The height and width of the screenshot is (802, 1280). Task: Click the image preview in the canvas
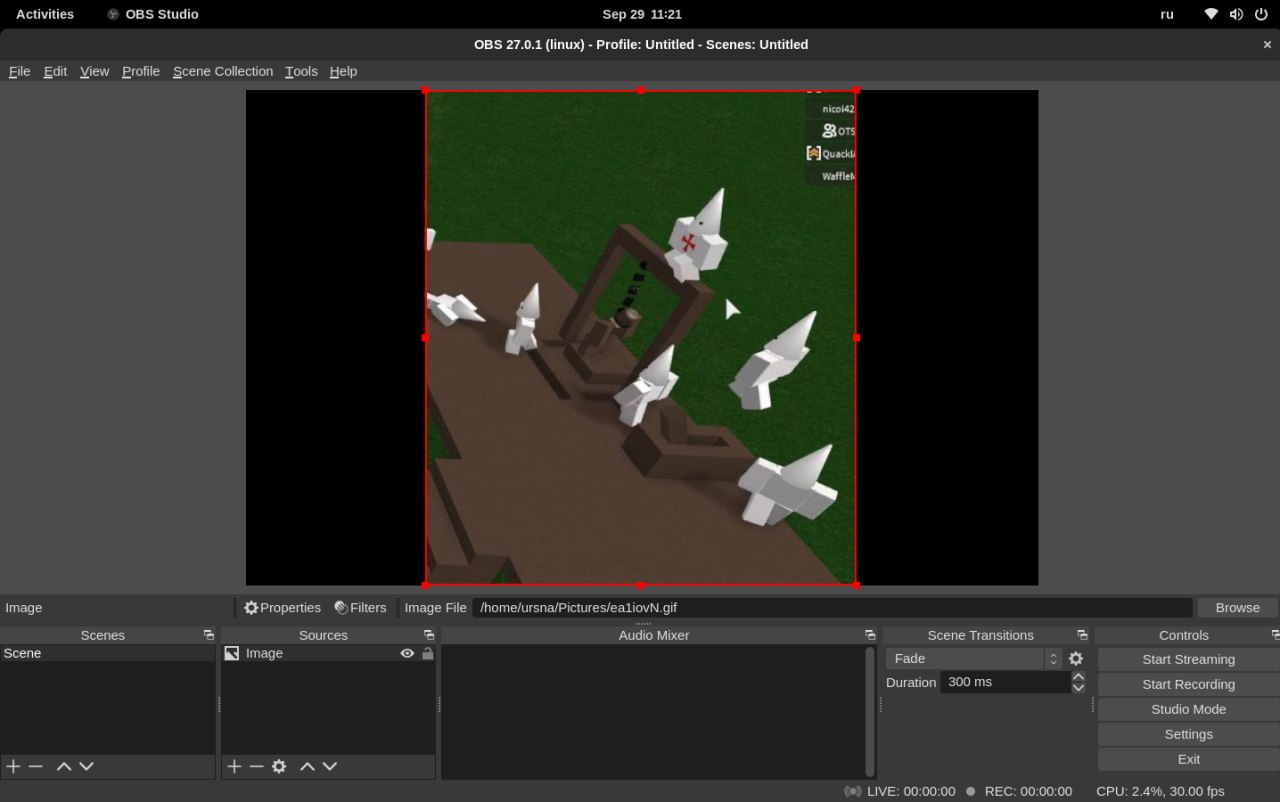click(x=641, y=338)
